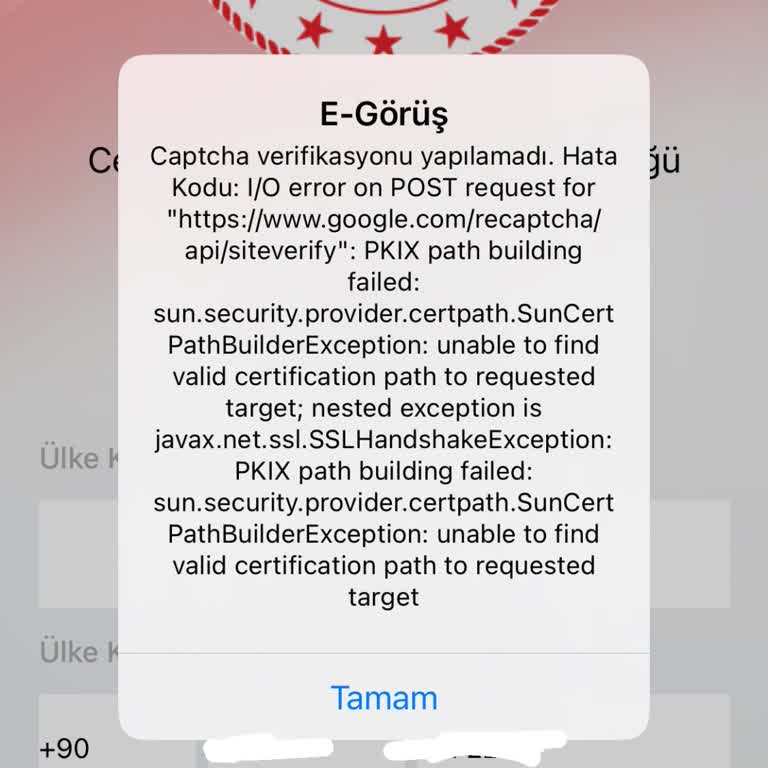Tap the first Ülke K label
768x768 pixels.
(79, 458)
